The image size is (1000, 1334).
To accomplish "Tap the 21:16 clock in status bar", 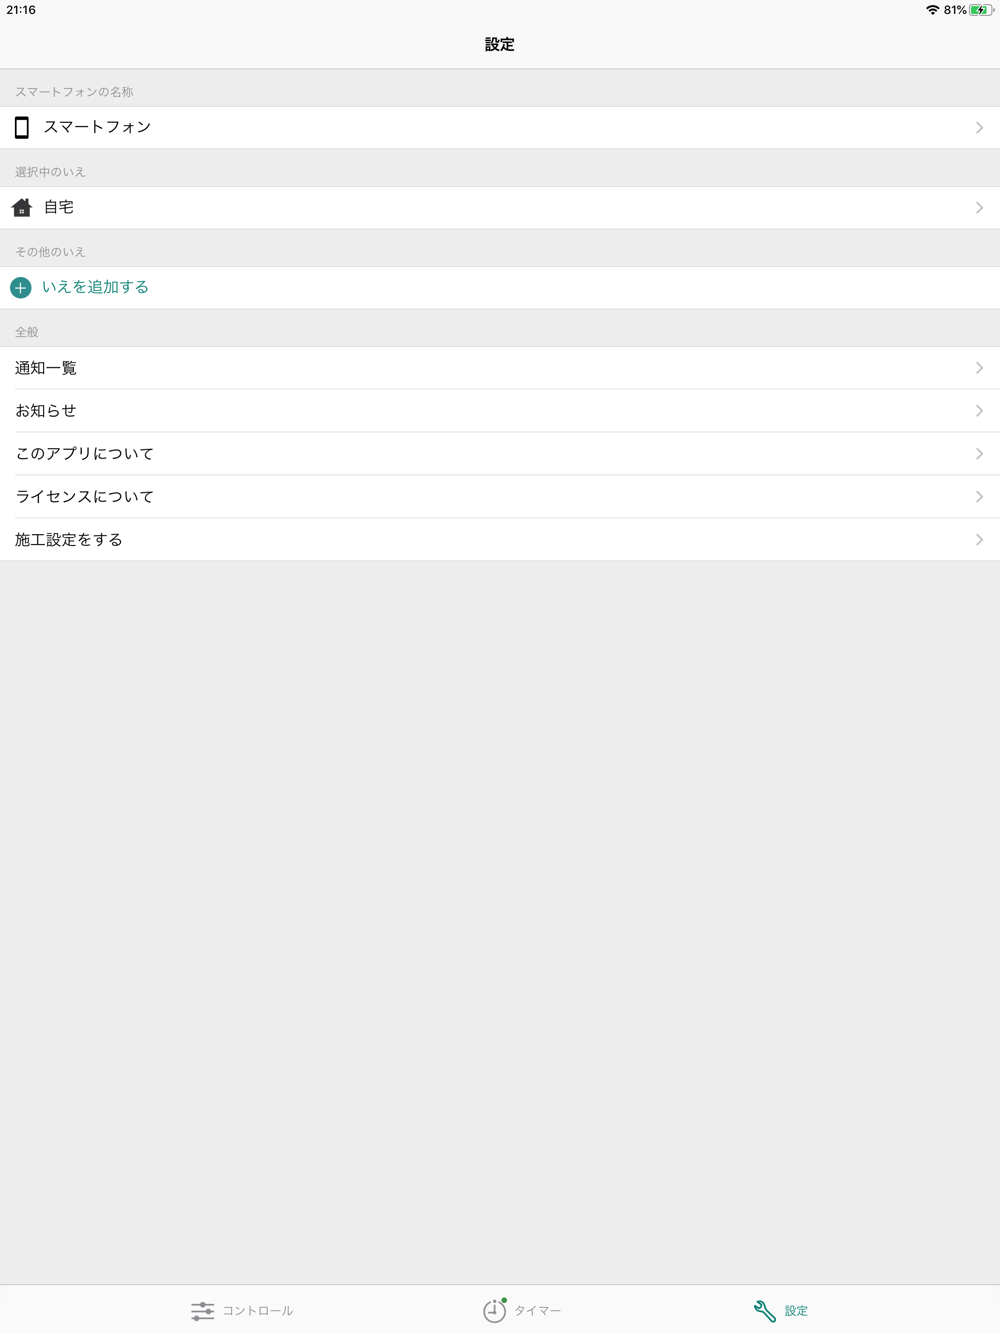I will (x=21, y=10).
